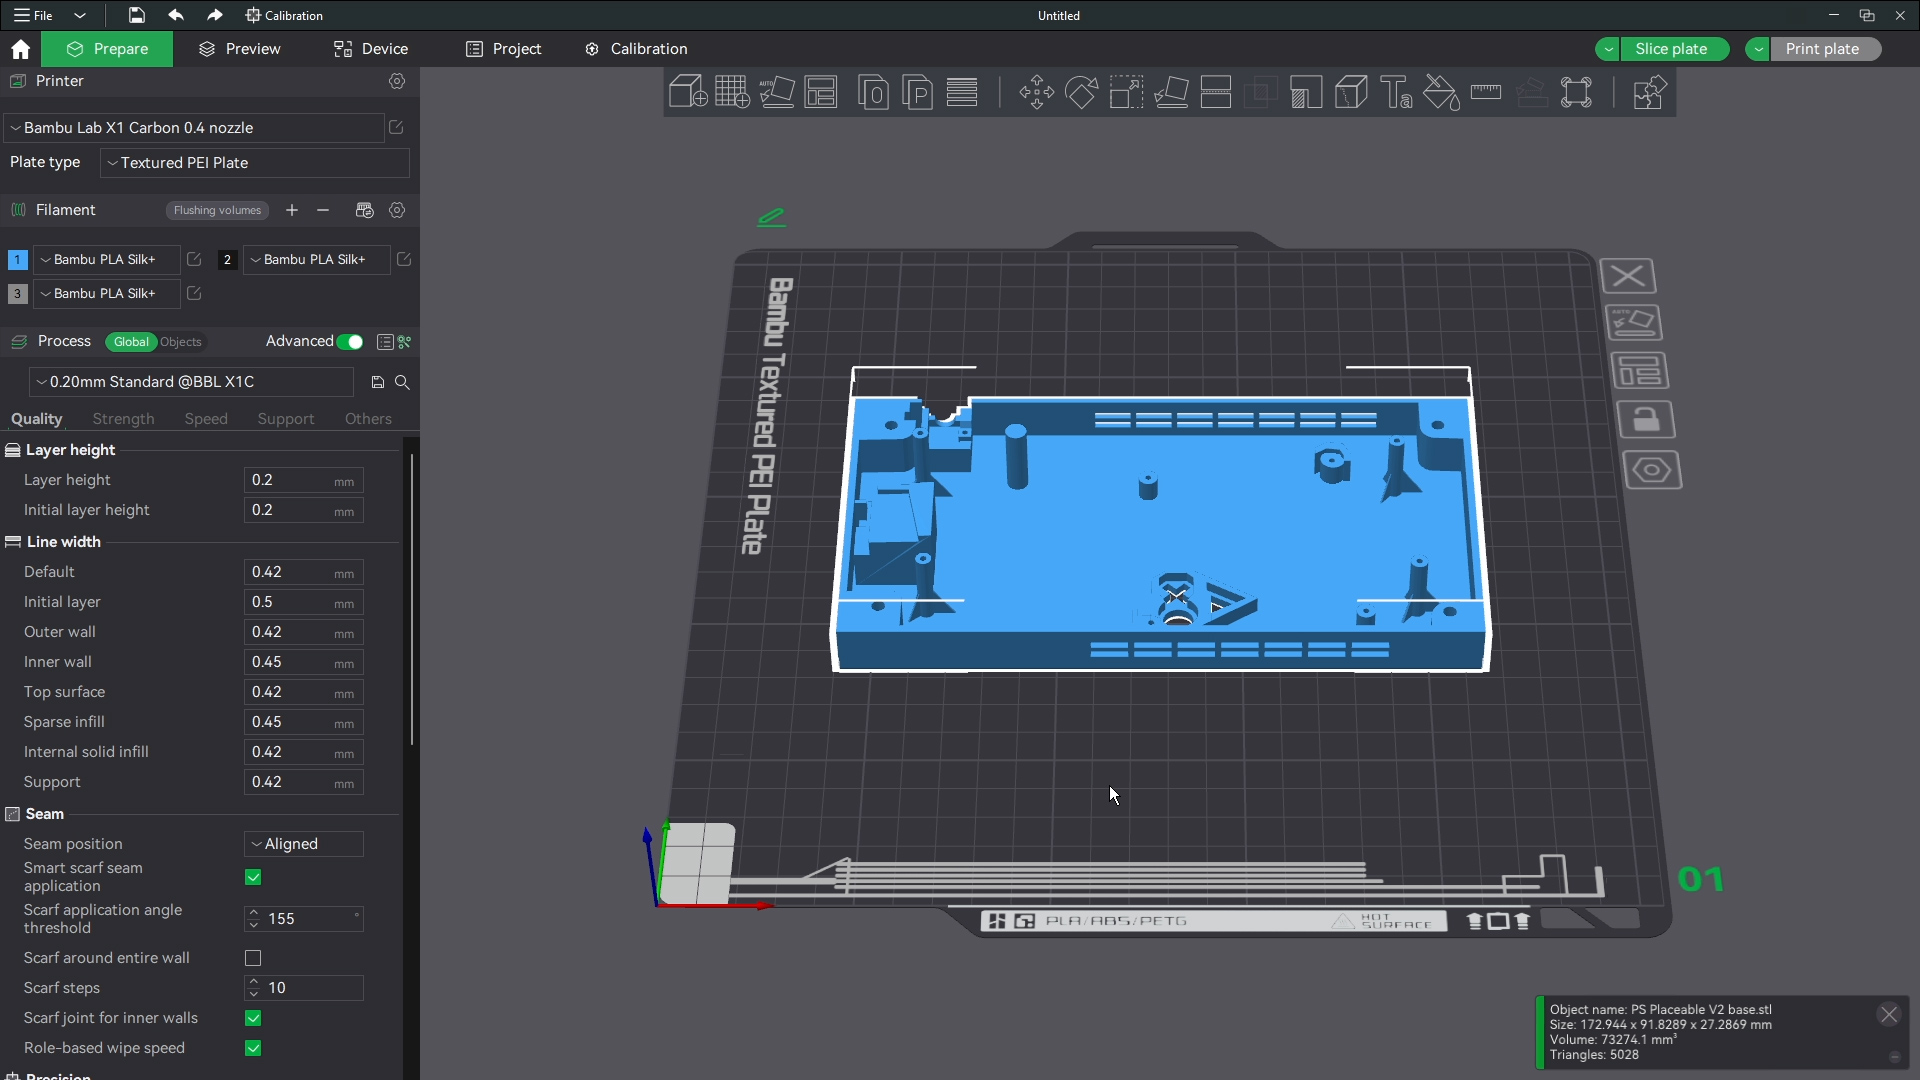Click filament 1 blue color swatch
The height and width of the screenshot is (1080, 1920).
click(17, 260)
